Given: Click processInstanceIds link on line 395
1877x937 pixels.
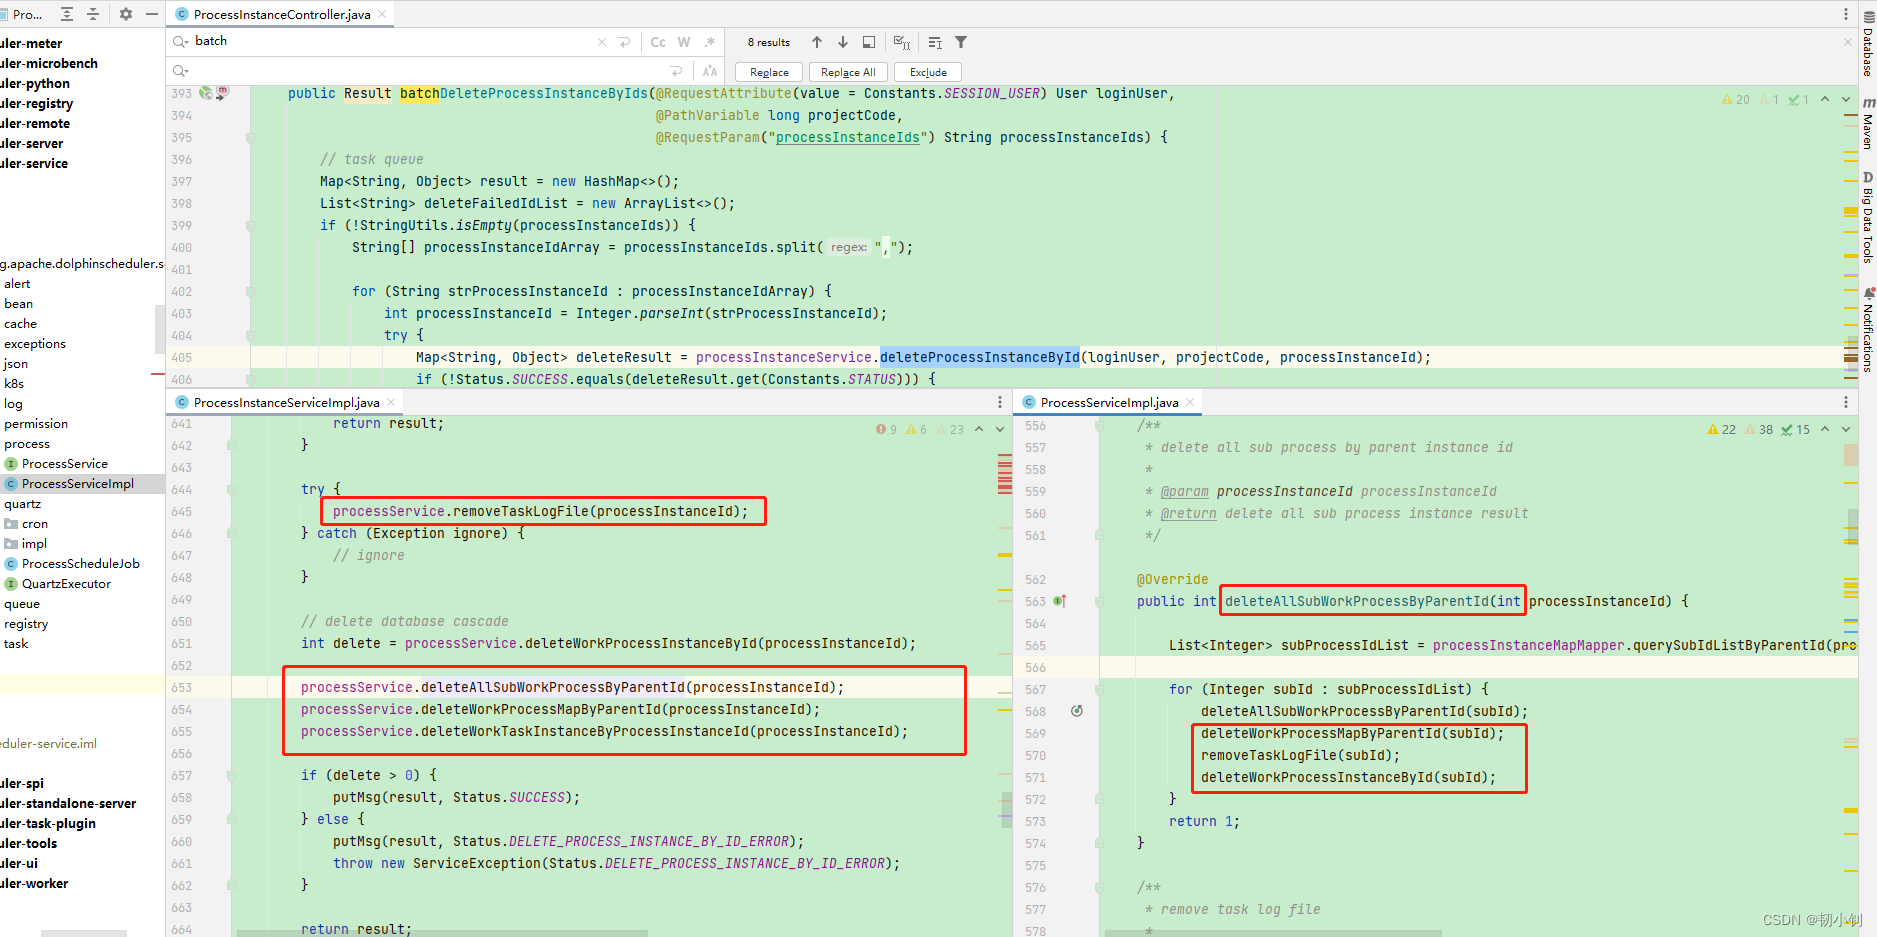Looking at the screenshot, I should (x=847, y=137).
